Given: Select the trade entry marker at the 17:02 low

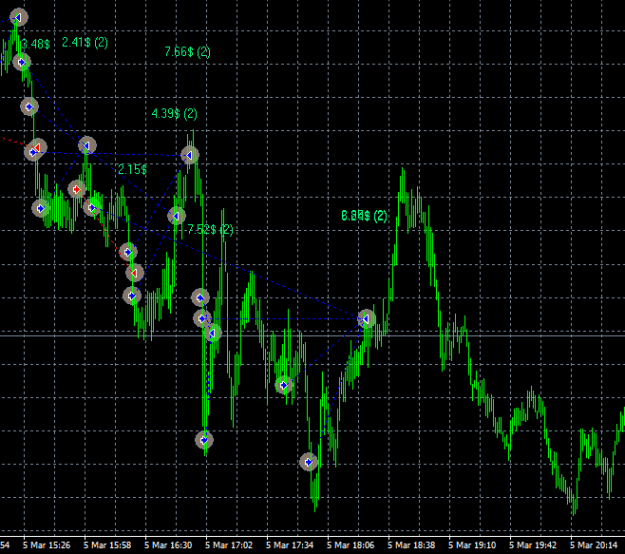Looking at the screenshot, I should 204,440.
